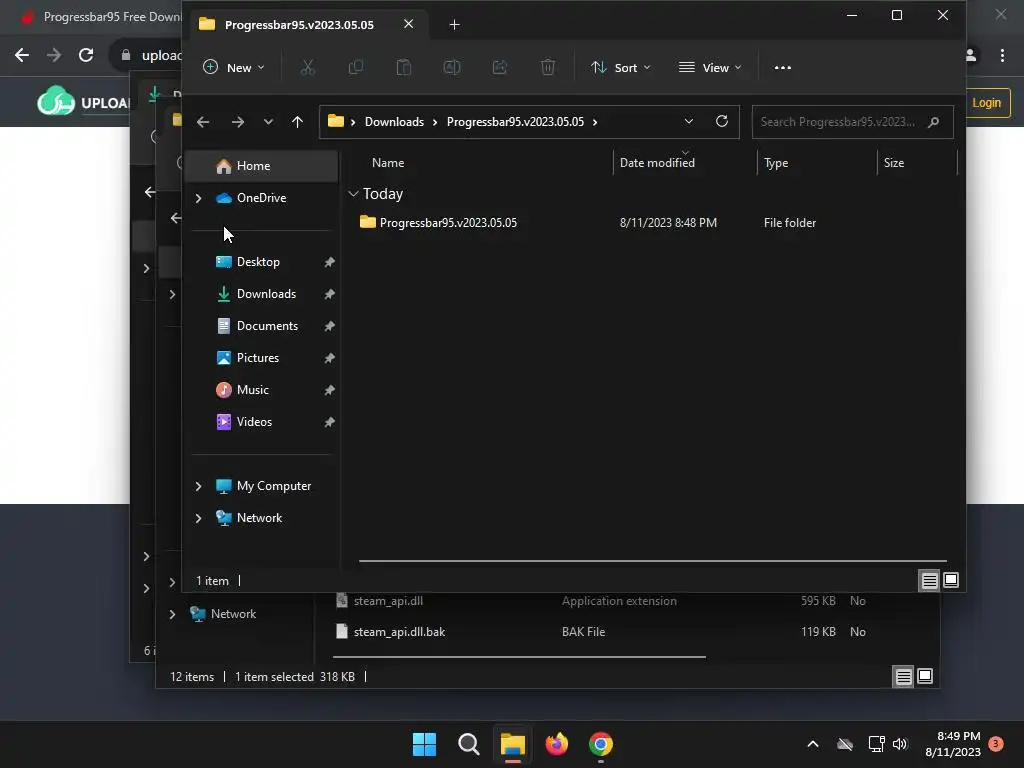Navigate up one folder level arrow
This screenshot has width=1024, height=768.
tap(297, 122)
